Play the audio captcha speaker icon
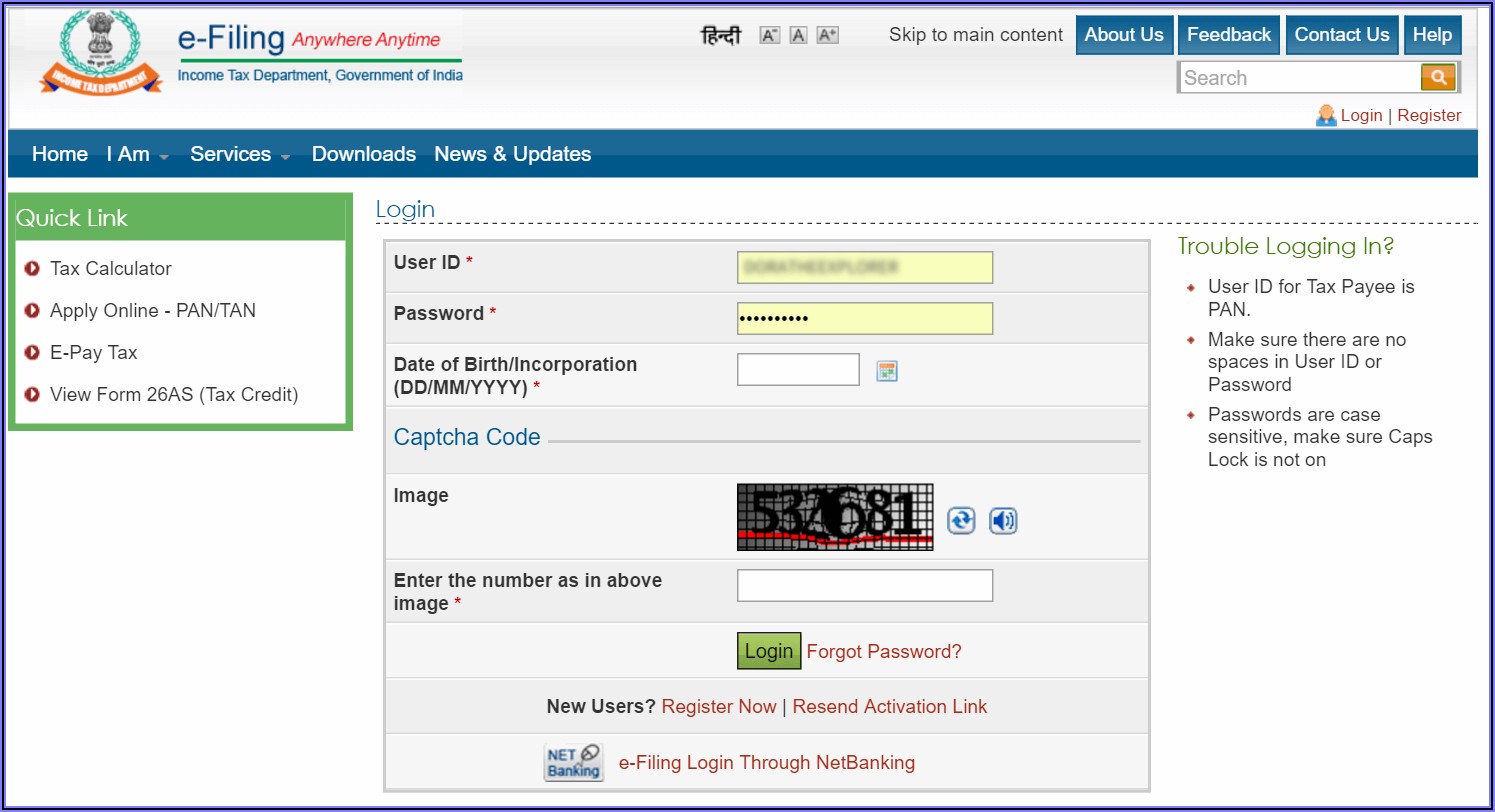 (x=1003, y=520)
